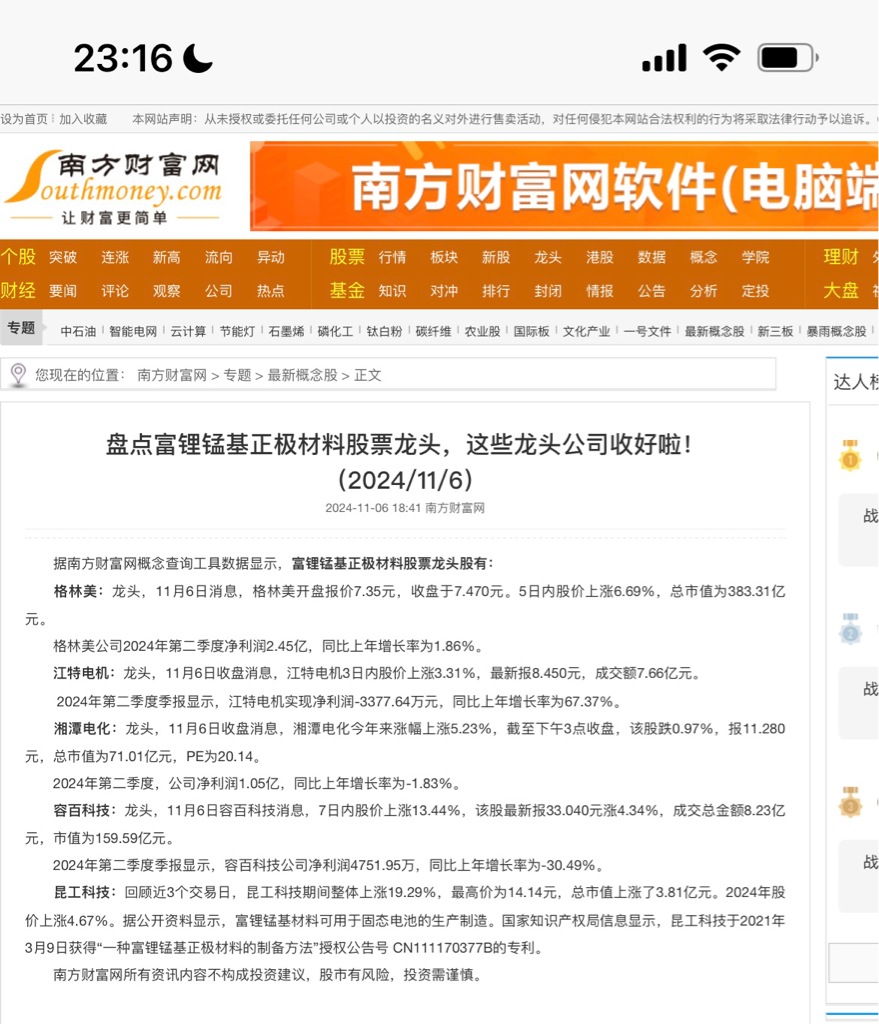Open the 云计算 topic link
Screen dimensions: 879x1024
click(x=188, y=332)
